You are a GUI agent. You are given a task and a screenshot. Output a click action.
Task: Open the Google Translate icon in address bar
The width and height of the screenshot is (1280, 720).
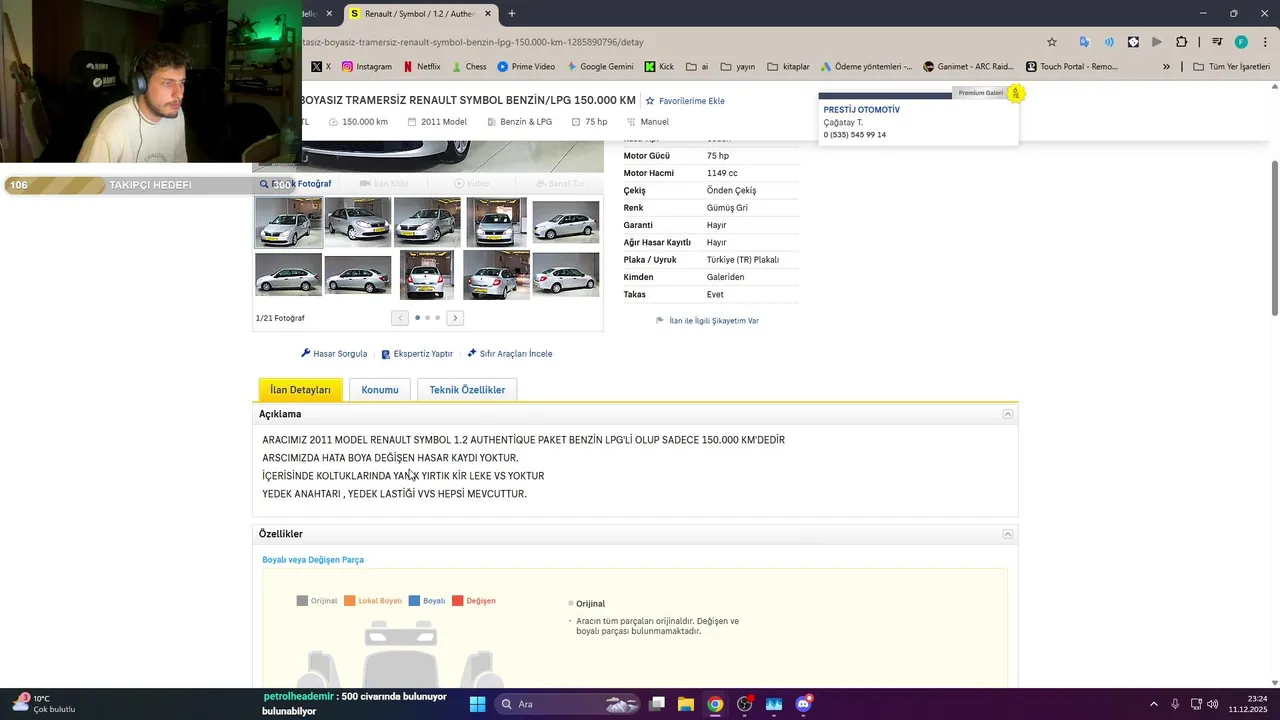pos(1084,42)
